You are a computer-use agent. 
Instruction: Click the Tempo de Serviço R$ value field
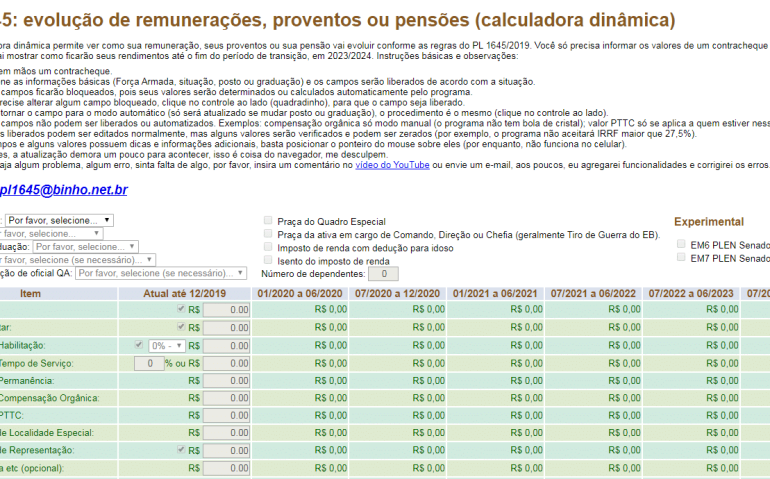coord(226,364)
